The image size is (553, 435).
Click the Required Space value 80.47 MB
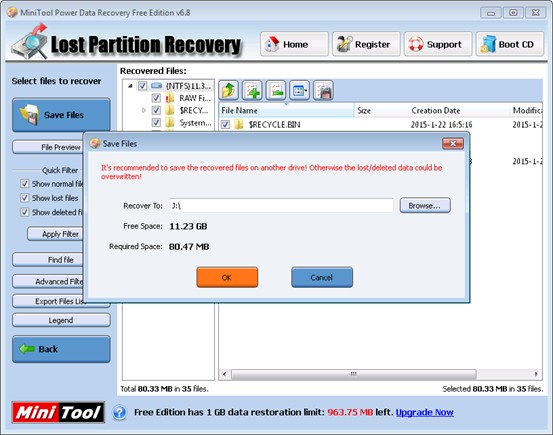[189, 247]
